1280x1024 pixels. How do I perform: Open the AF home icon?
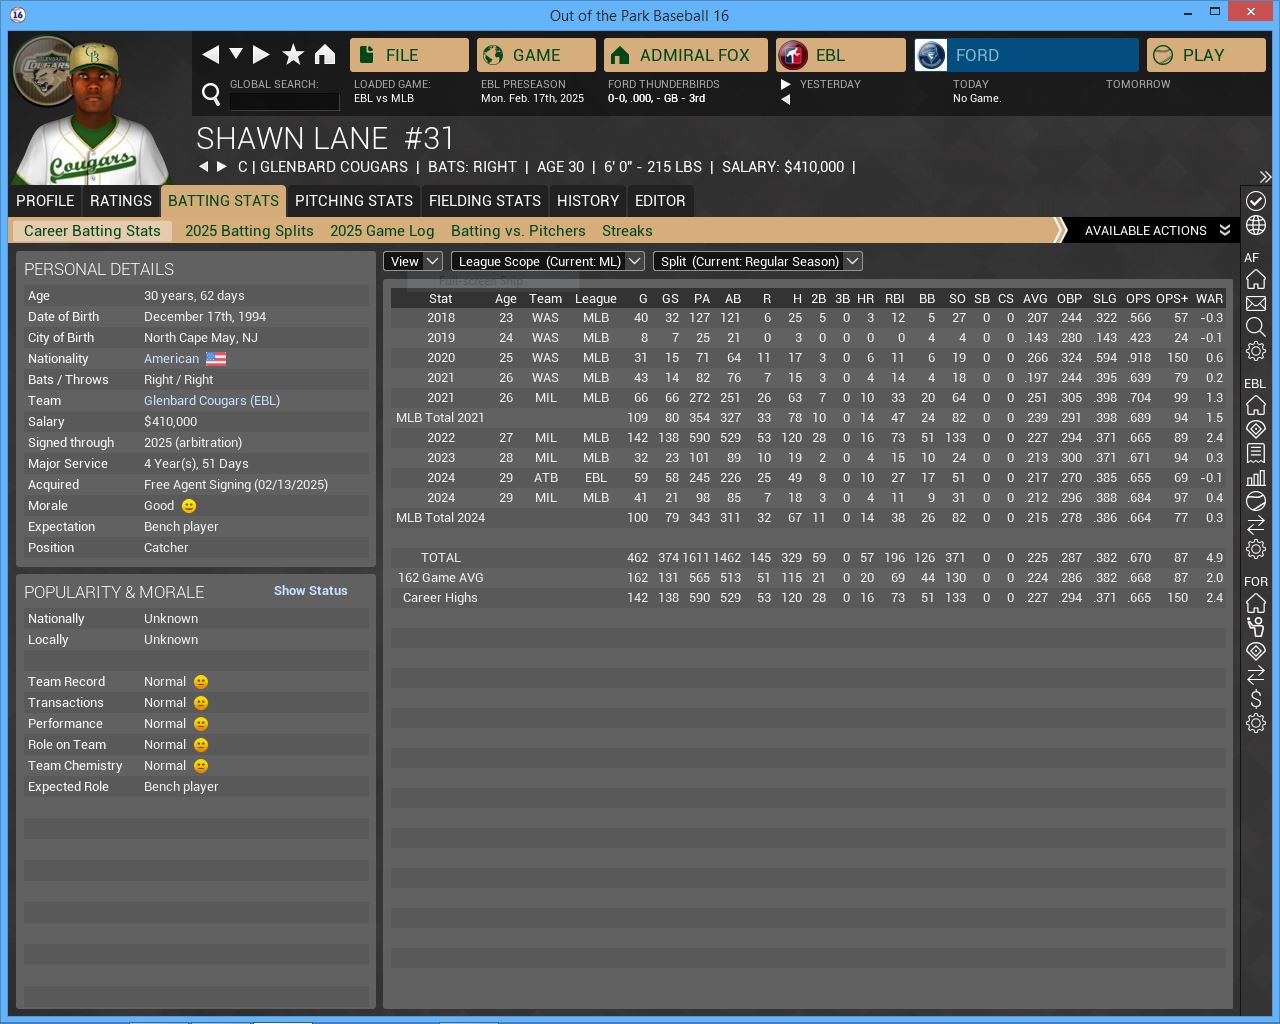pyautogui.click(x=1256, y=279)
